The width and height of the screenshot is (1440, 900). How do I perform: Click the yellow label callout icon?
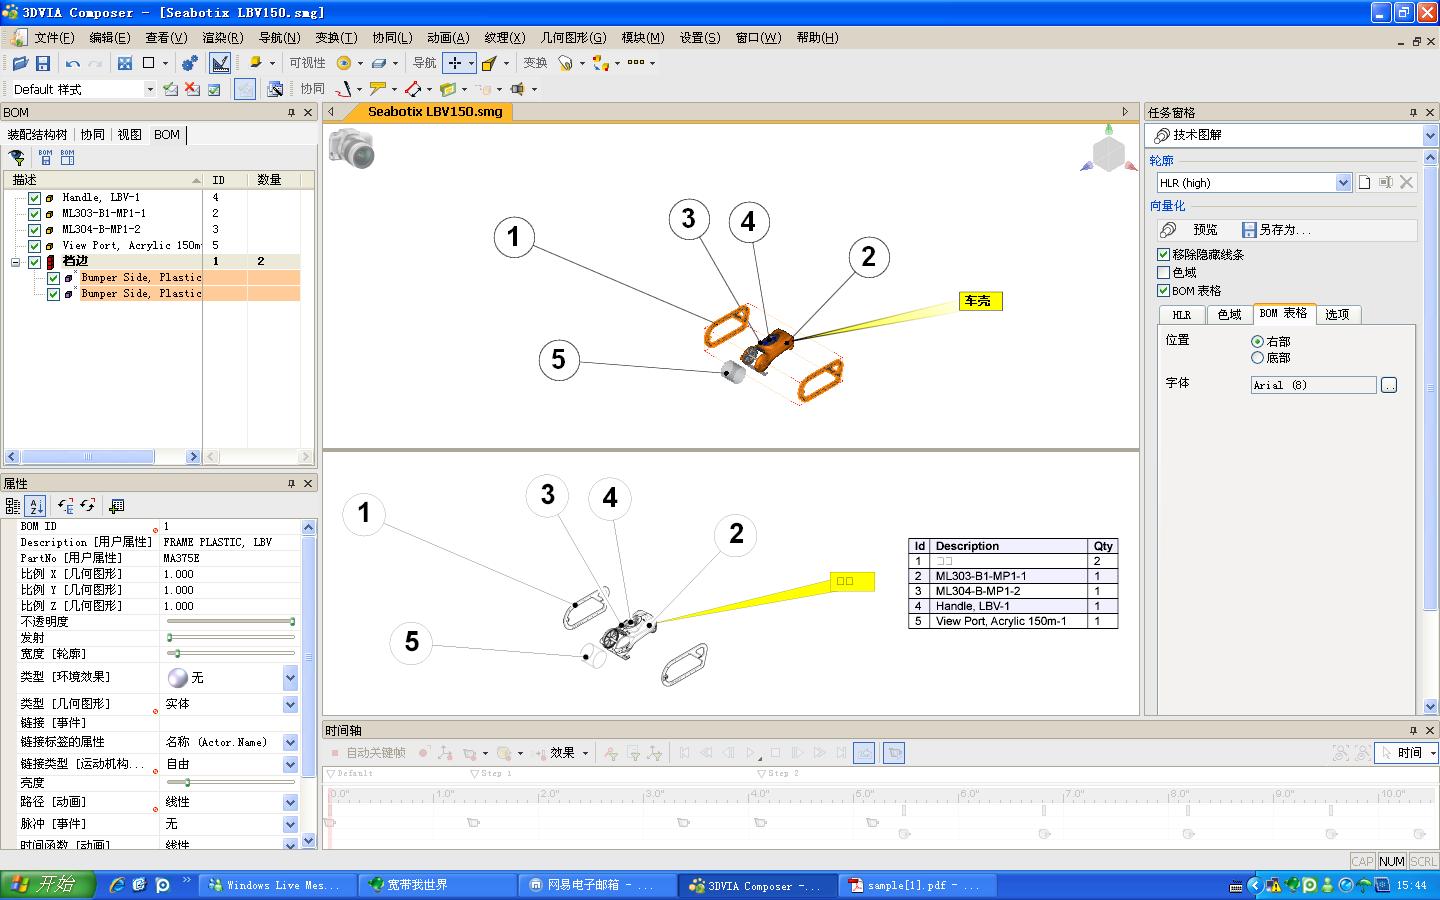coord(377,89)
